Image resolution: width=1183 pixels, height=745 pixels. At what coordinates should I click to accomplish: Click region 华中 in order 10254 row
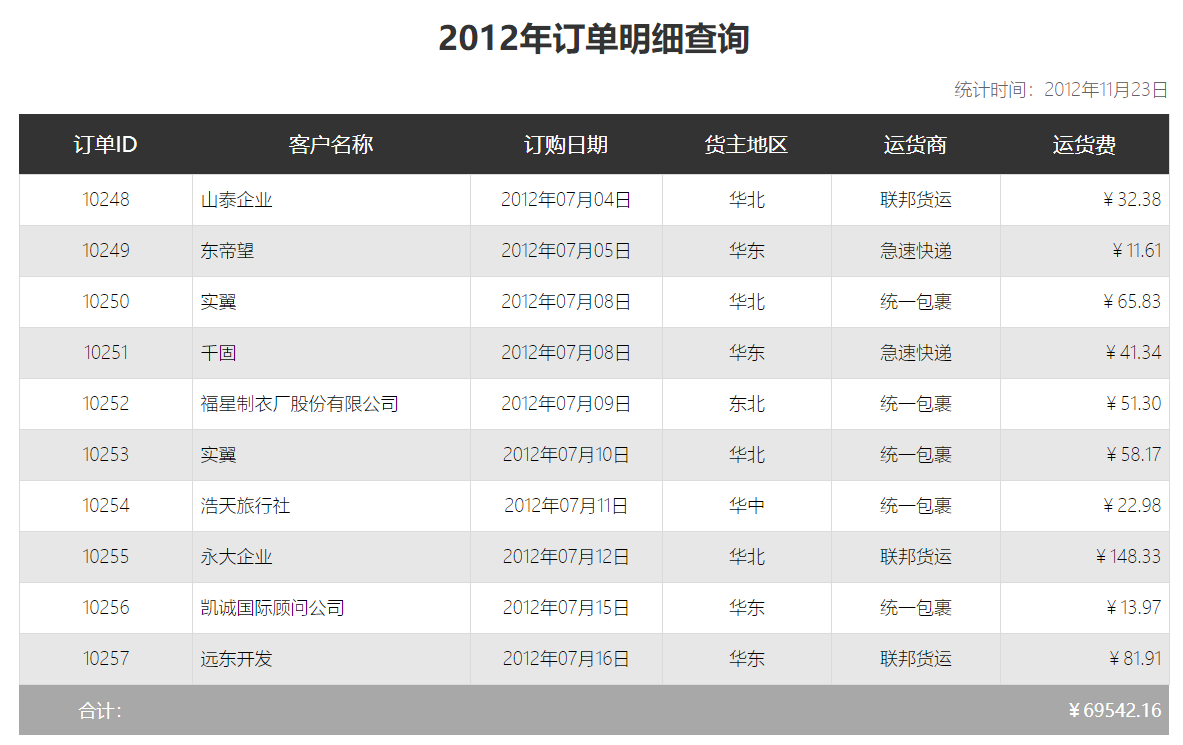pyautogui.click(x=747, y=506)
